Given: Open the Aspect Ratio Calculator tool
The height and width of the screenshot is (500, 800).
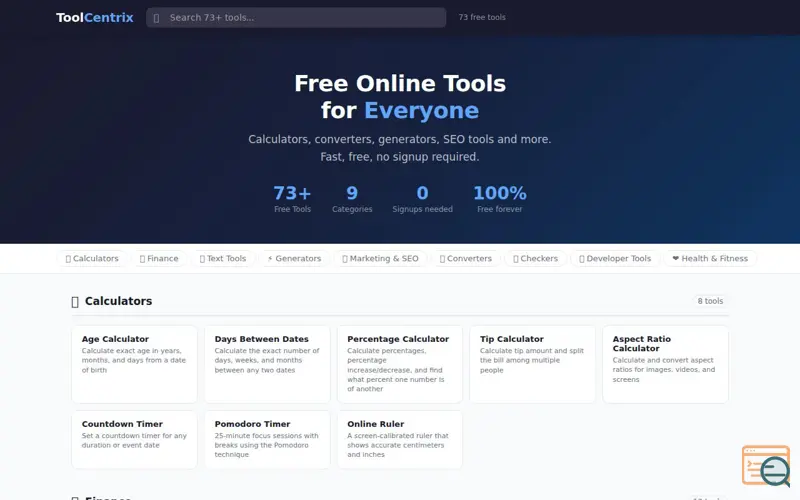Looking at the screenshot, I should pos(665,364).
